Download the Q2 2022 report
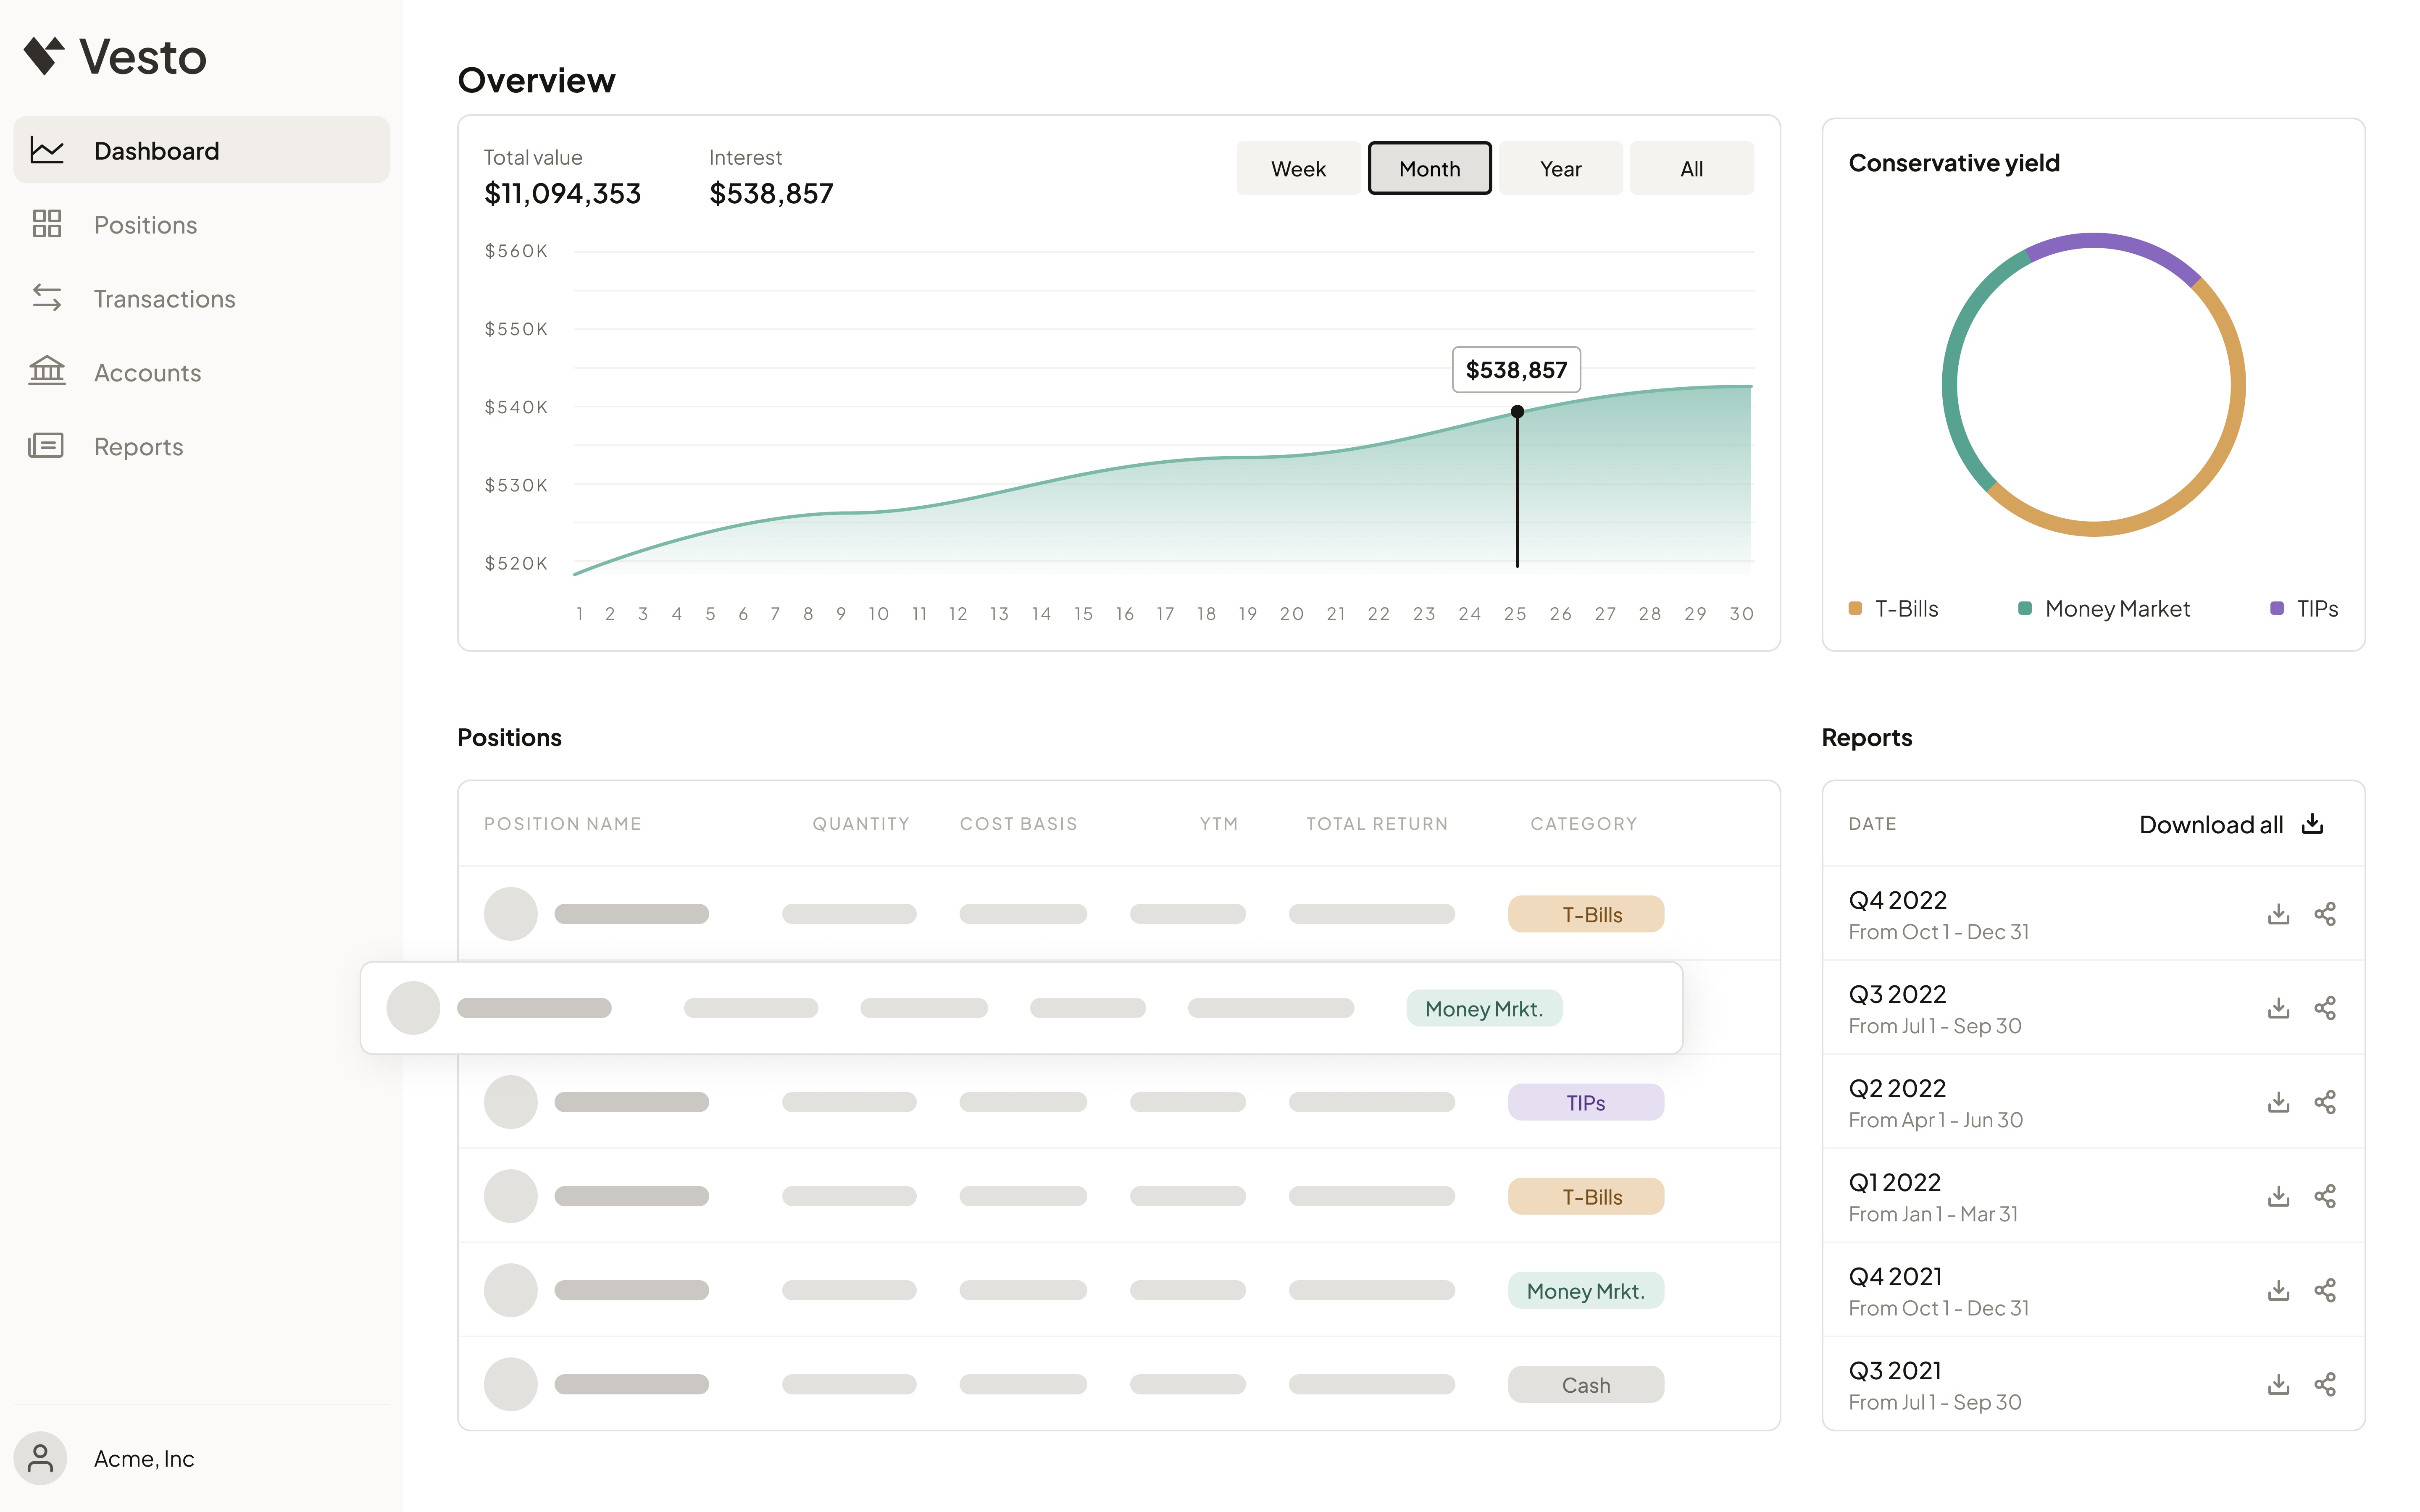2420x1512 pixels. click(2278, 1102)
